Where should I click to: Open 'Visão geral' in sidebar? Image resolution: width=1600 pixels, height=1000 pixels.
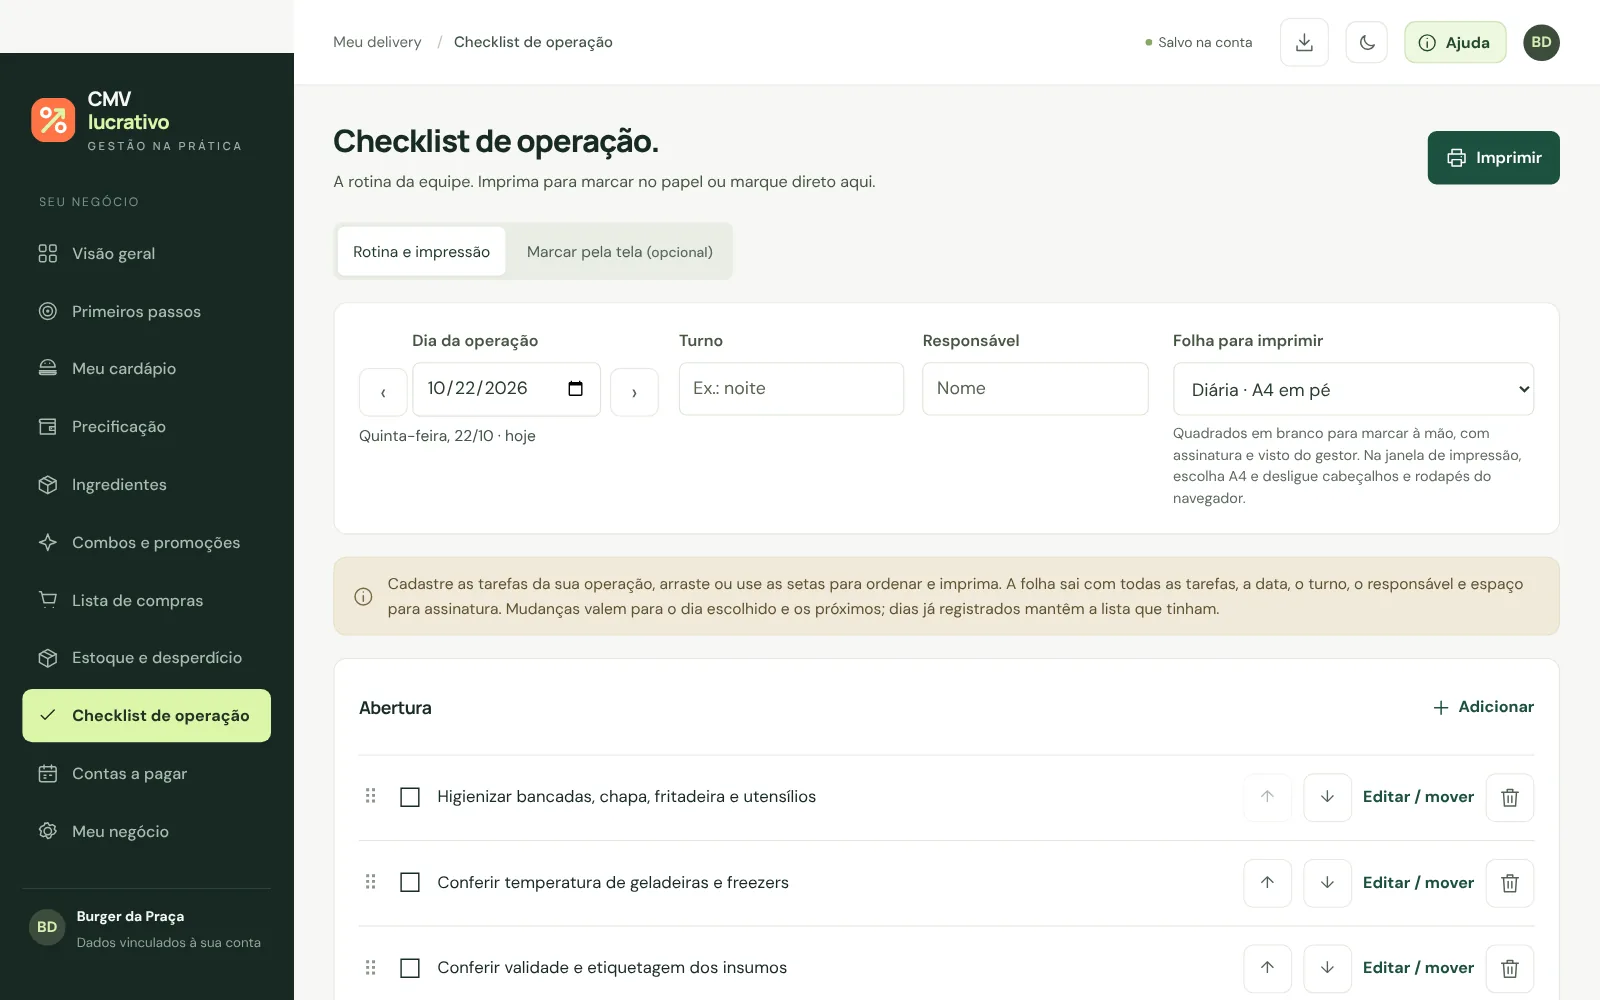[147, 254]
